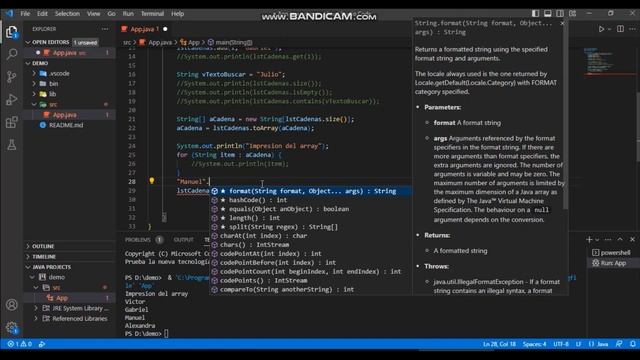The width and height of the screenshot is (640, 360).
Task: Open editor More Actions ellipsis
Action: pos(632,29)
